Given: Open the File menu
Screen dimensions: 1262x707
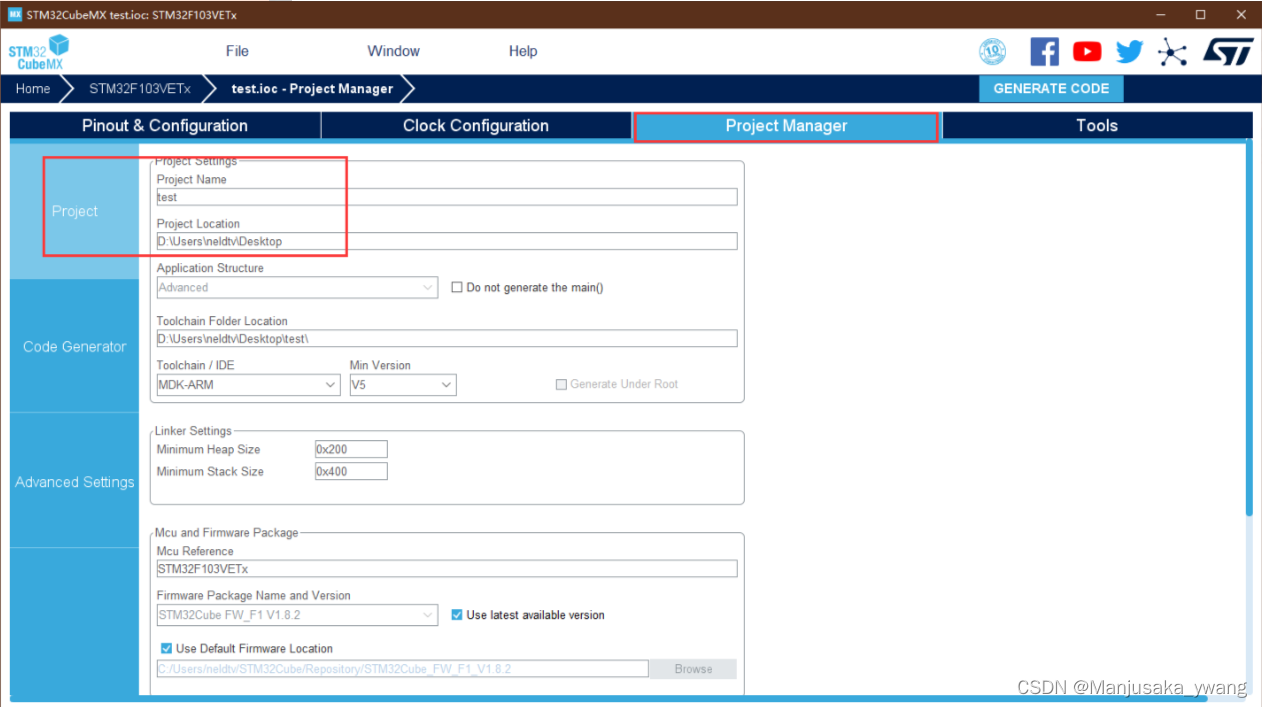Looking at the screenshot, I should [x=237, y=51].
